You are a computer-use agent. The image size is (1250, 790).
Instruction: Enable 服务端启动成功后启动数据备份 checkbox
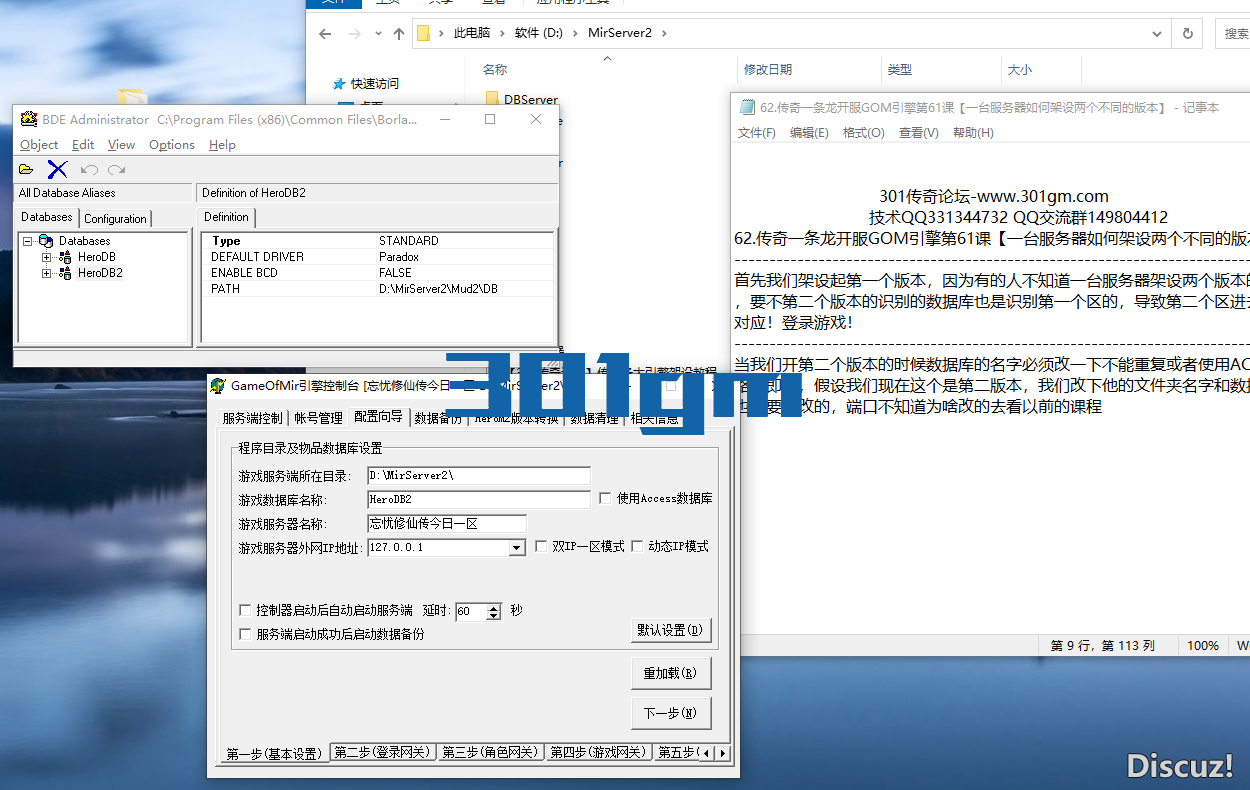(x=245, y=634)
